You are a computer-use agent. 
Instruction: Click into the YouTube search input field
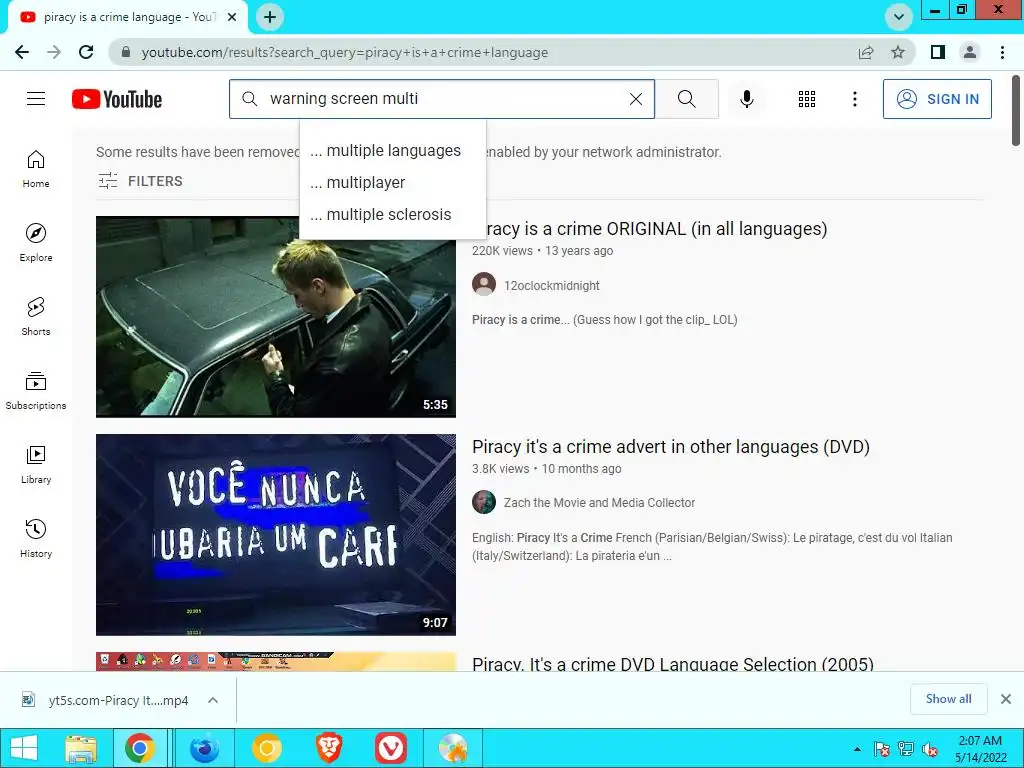pos(444,99)
